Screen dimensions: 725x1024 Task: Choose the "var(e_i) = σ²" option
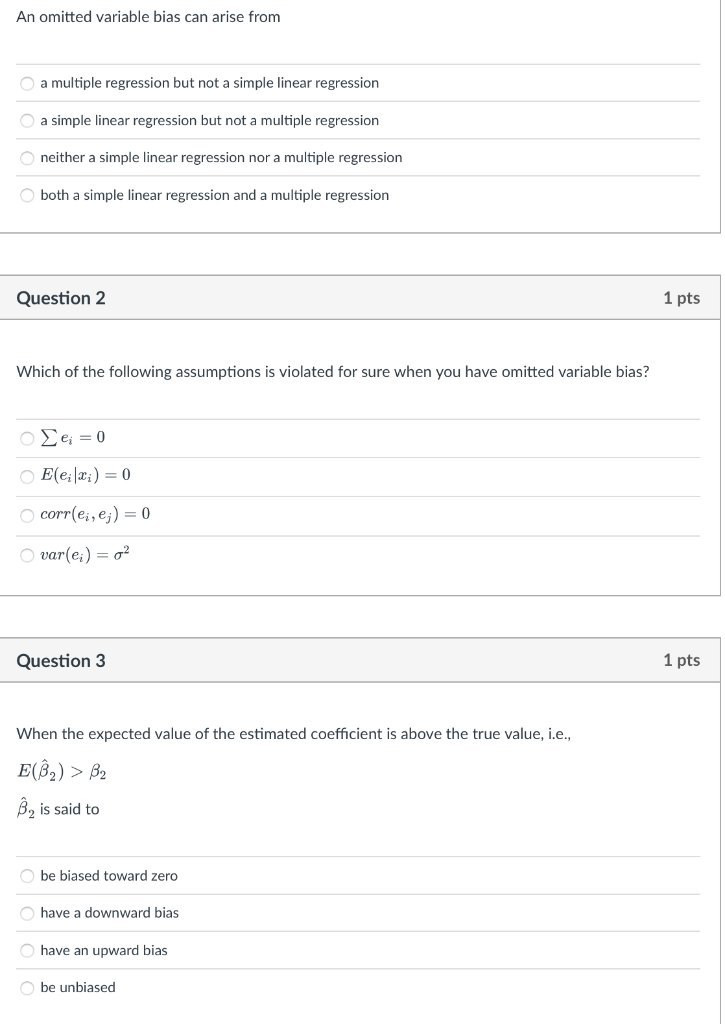[27, 554]
